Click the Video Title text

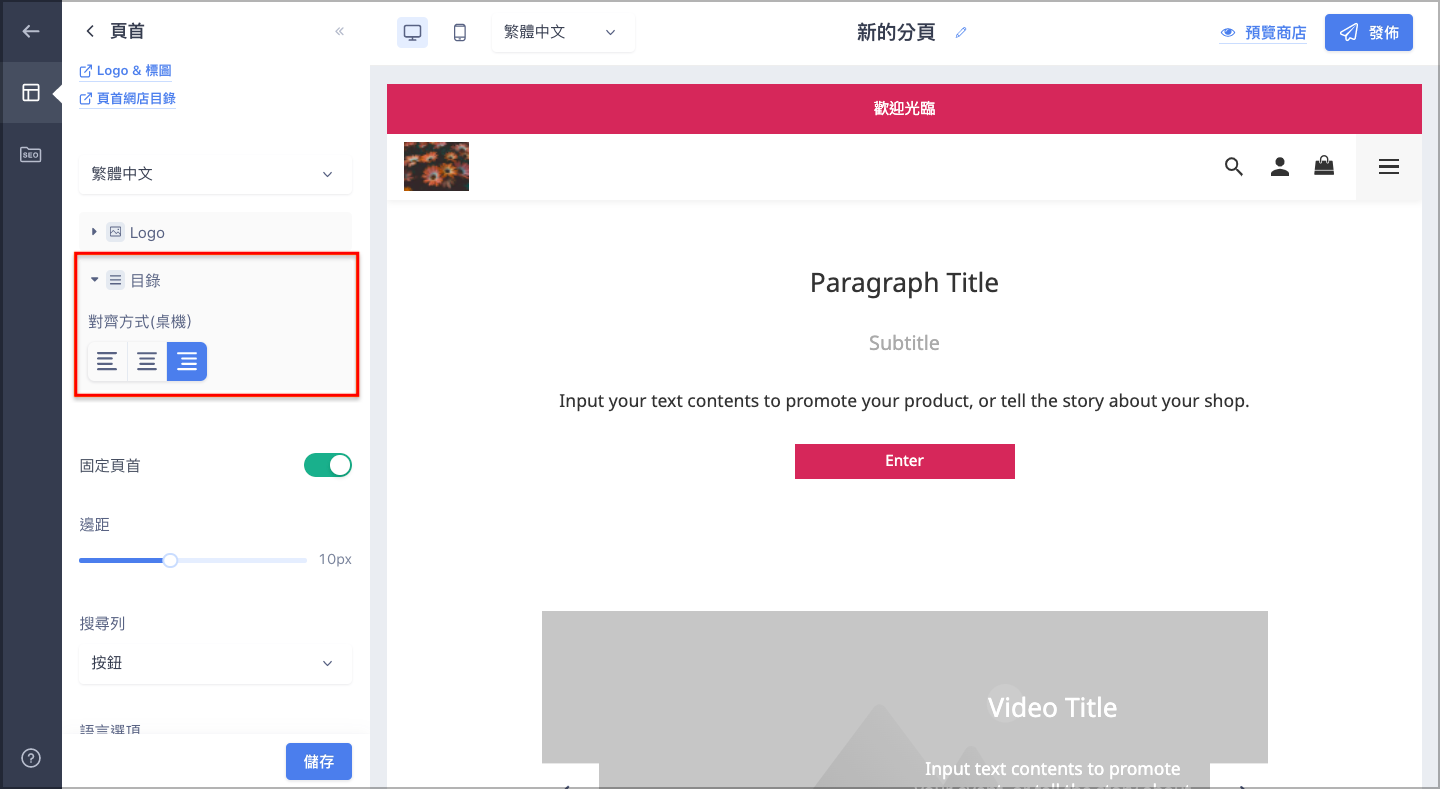(x=1052, y=708)
